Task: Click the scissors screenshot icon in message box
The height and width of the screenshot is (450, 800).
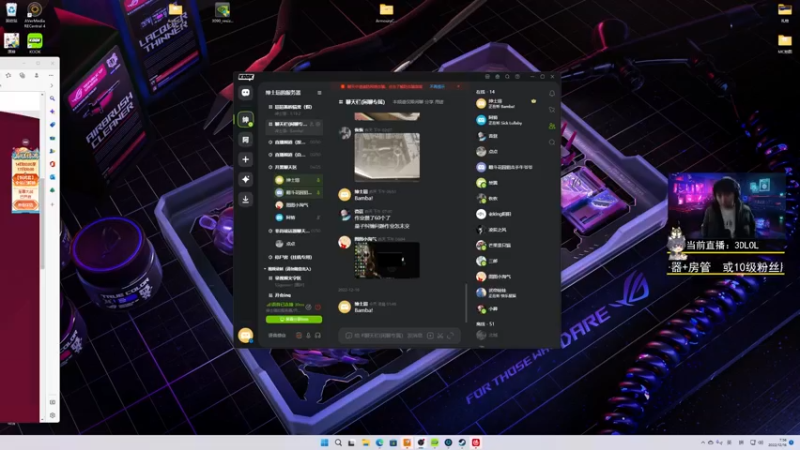Action: pos(440,336)
